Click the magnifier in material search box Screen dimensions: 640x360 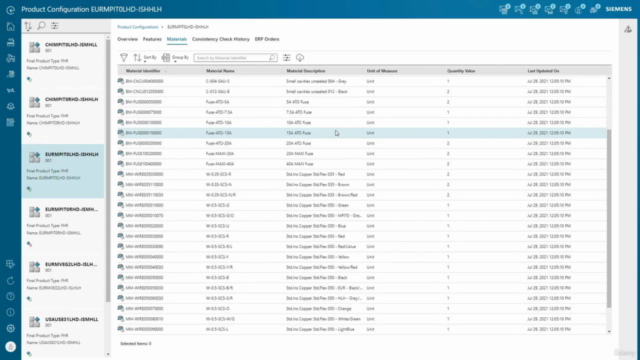tap(272, 58)
